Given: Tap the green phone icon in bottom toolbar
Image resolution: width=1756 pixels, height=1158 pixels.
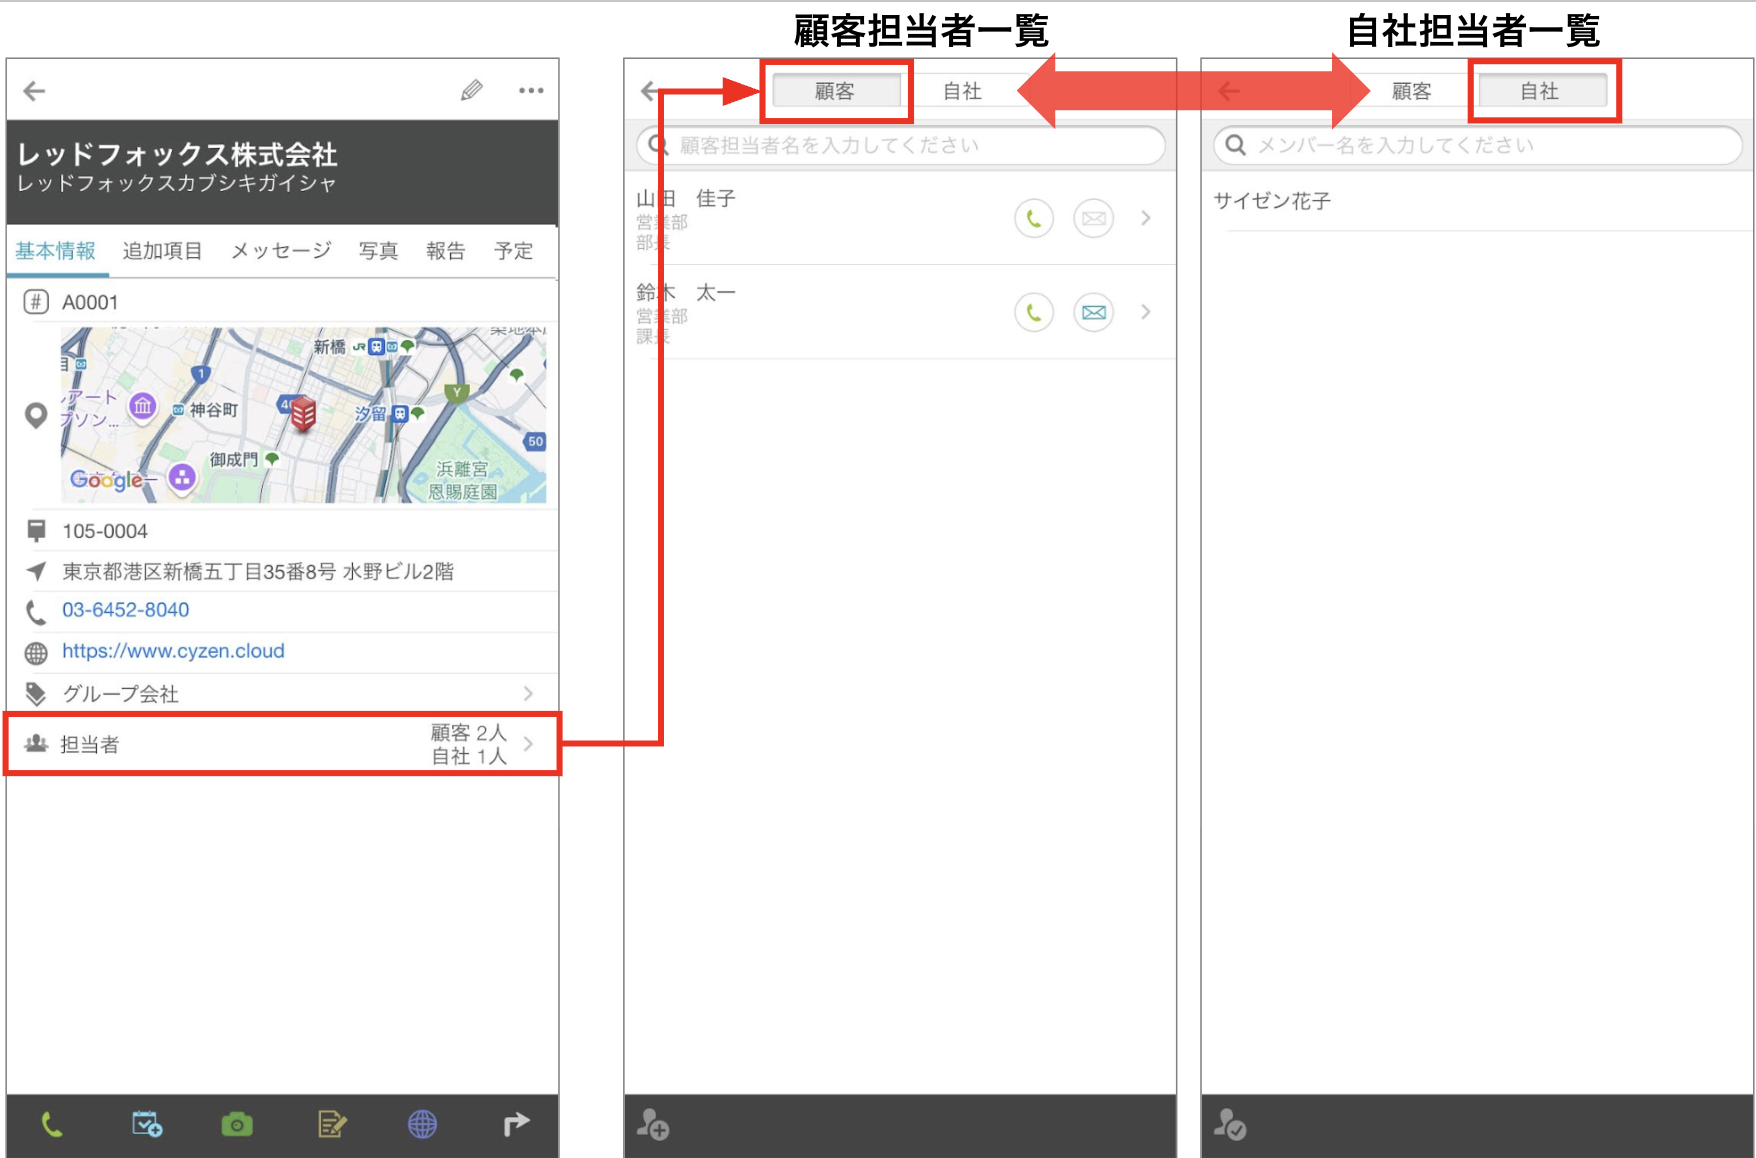Looking at the screenshot, I should (52, 1125).
